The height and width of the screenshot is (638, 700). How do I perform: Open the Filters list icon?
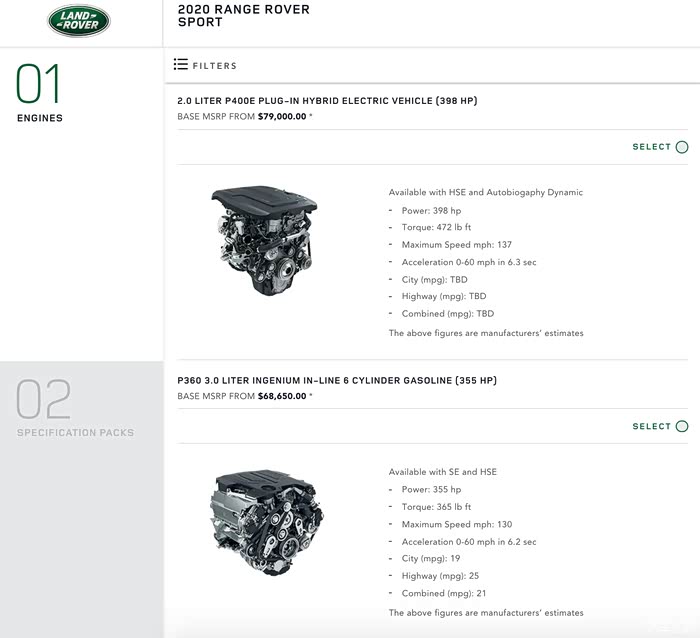pyautogui.click(x=181, y=64)
